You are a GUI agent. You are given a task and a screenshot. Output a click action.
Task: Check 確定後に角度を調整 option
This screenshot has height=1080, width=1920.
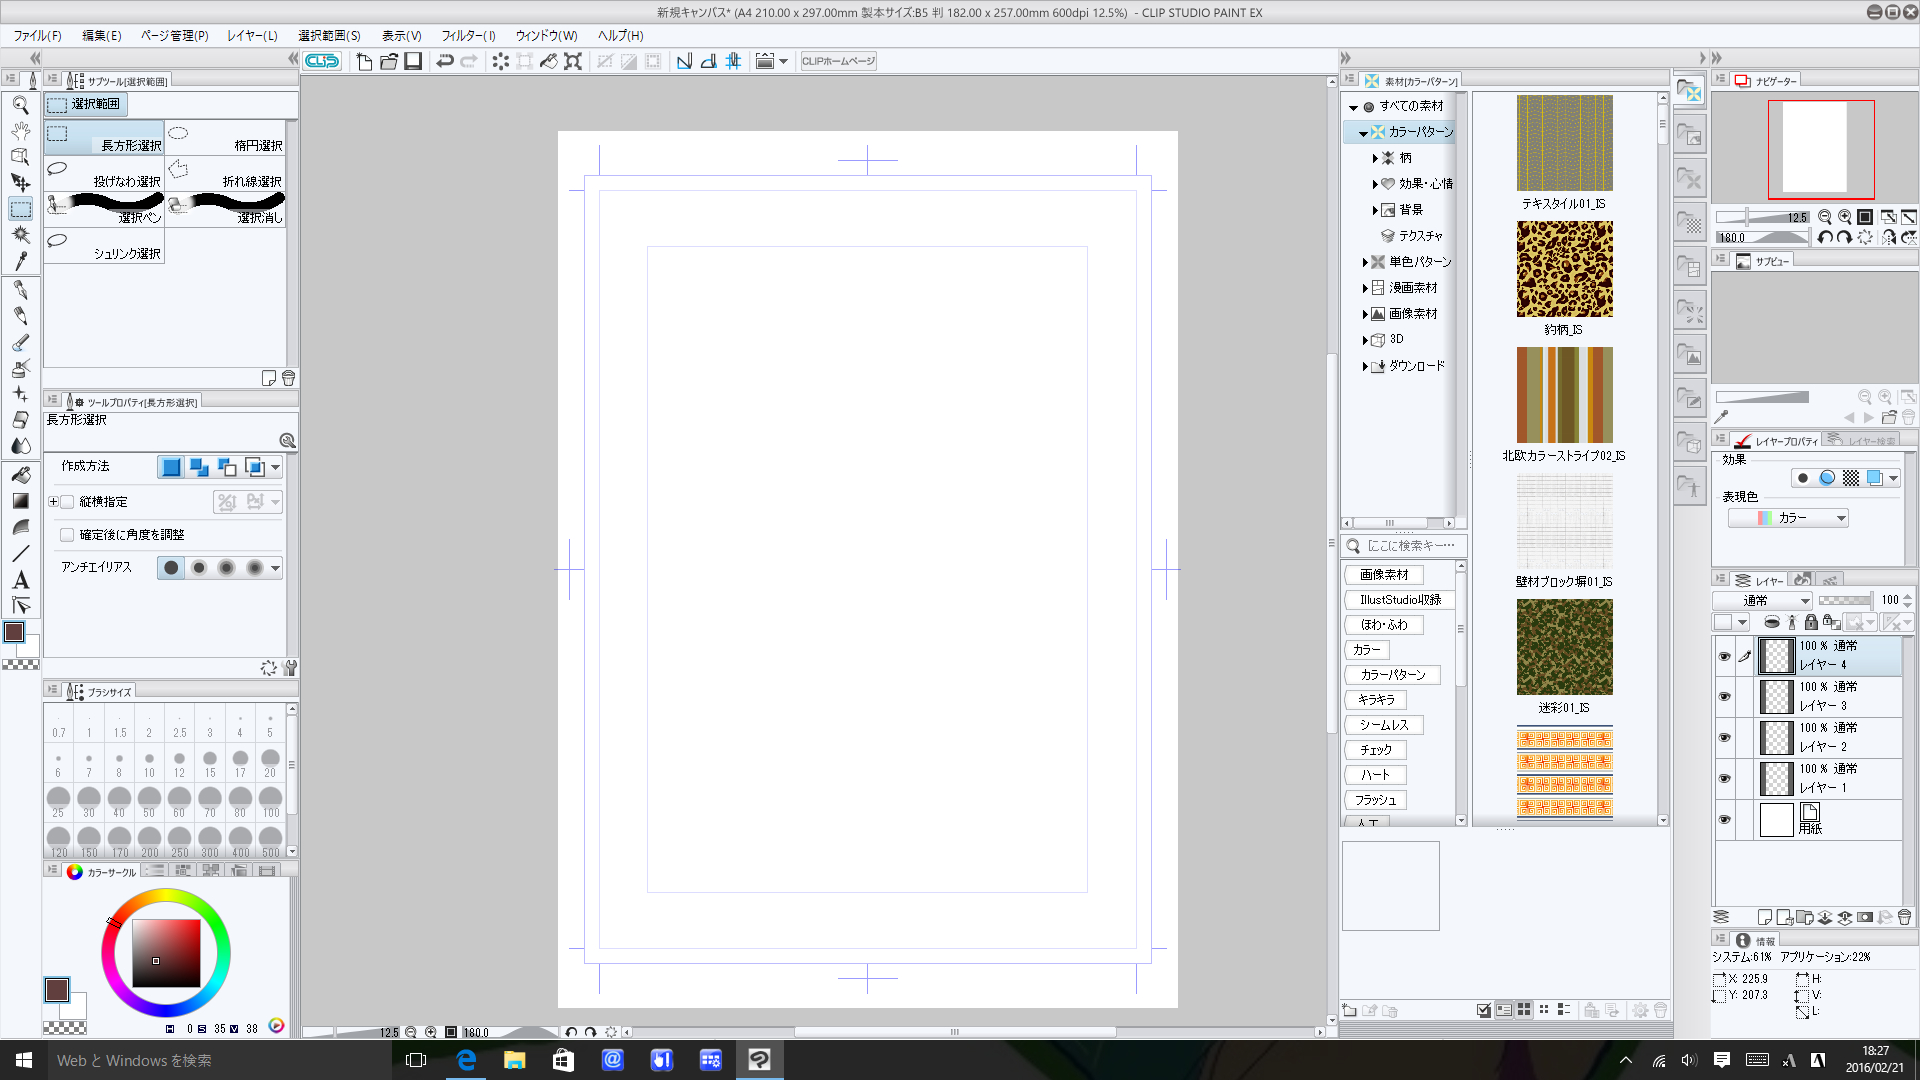68,535
